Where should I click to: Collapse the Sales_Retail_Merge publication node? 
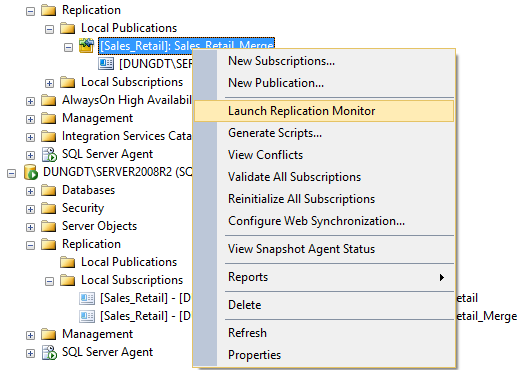tap(68, 47)
